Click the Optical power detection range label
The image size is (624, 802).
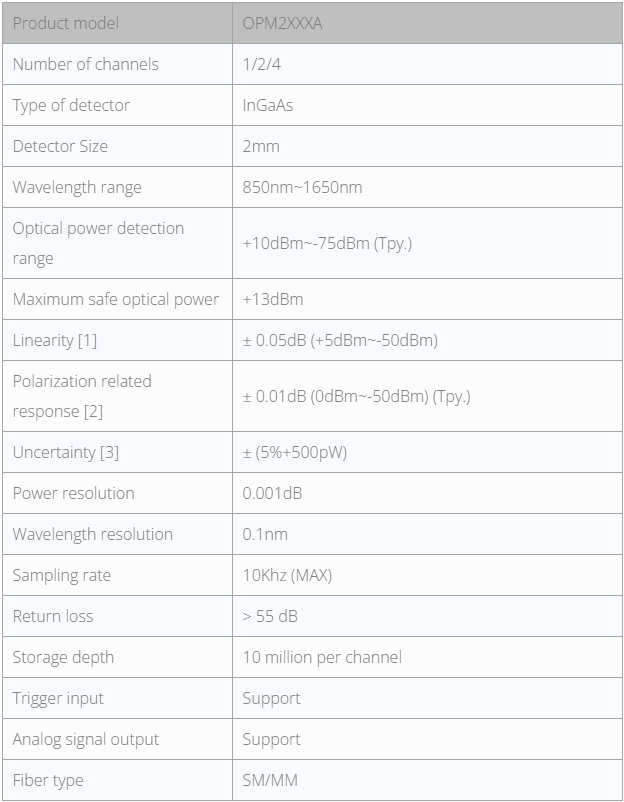pos(98,243)
